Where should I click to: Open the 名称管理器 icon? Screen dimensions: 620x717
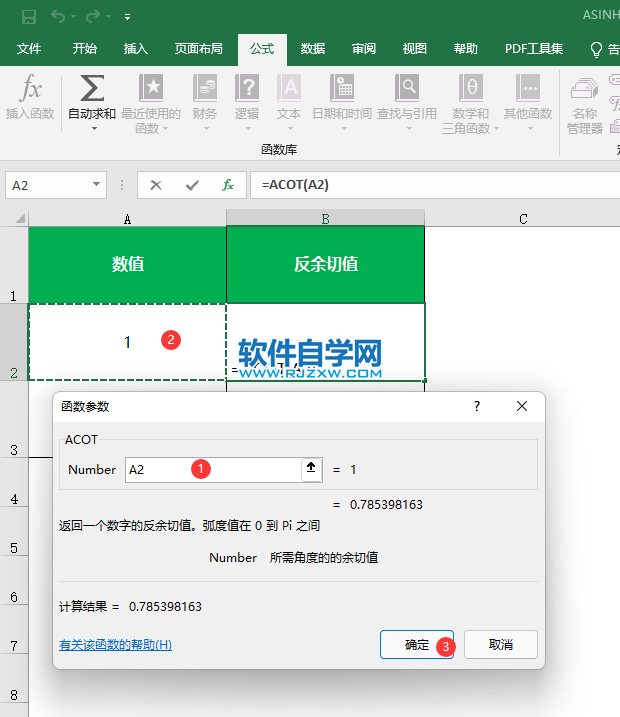pos(584,89)
